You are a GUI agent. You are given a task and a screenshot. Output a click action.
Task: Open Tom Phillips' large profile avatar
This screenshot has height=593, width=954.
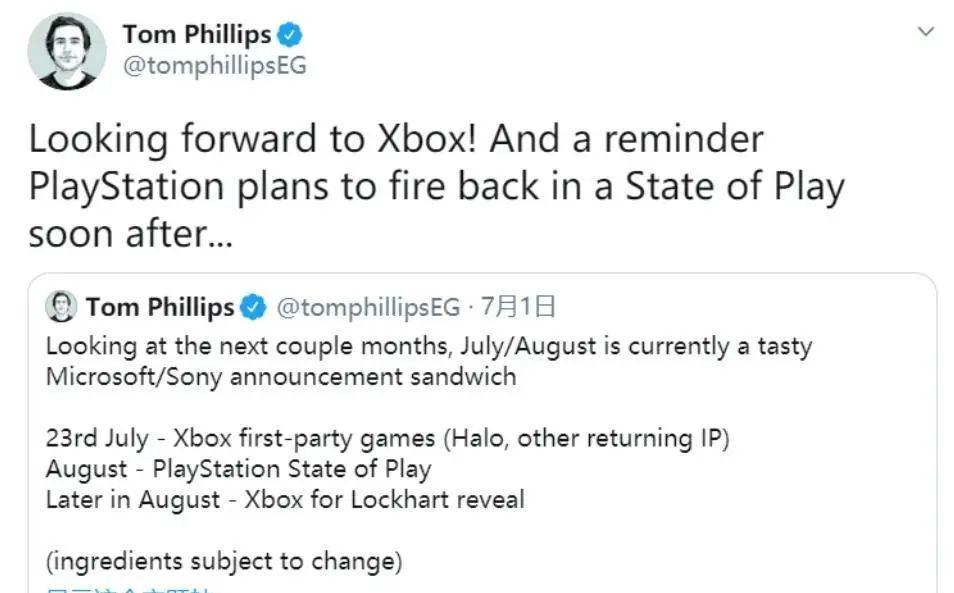click(67, 51)
